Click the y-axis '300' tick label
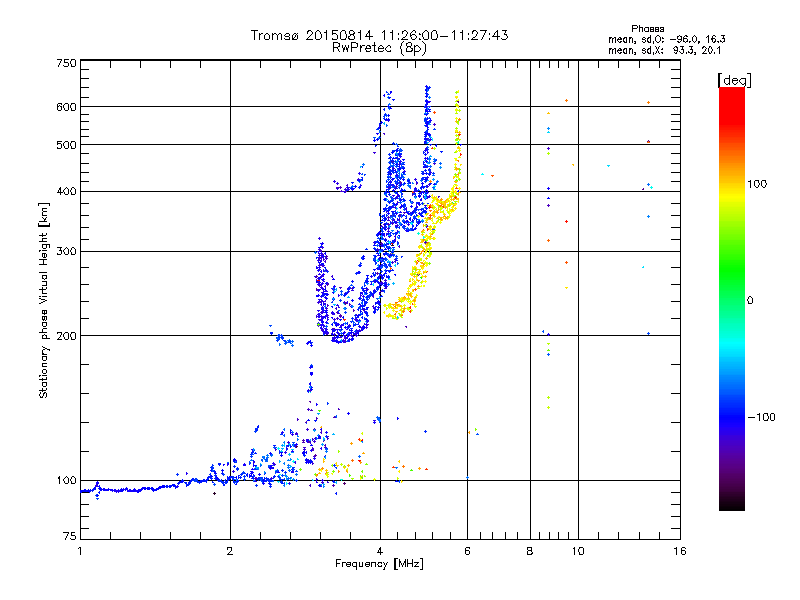 (67, 252)
